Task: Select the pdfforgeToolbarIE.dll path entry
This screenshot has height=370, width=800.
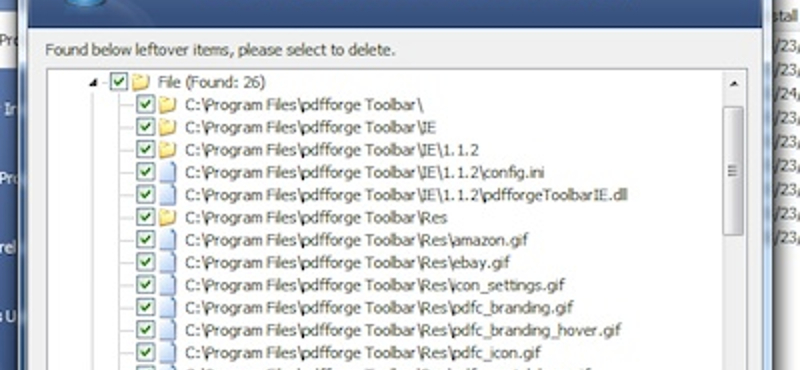Action: coord(406,195)
